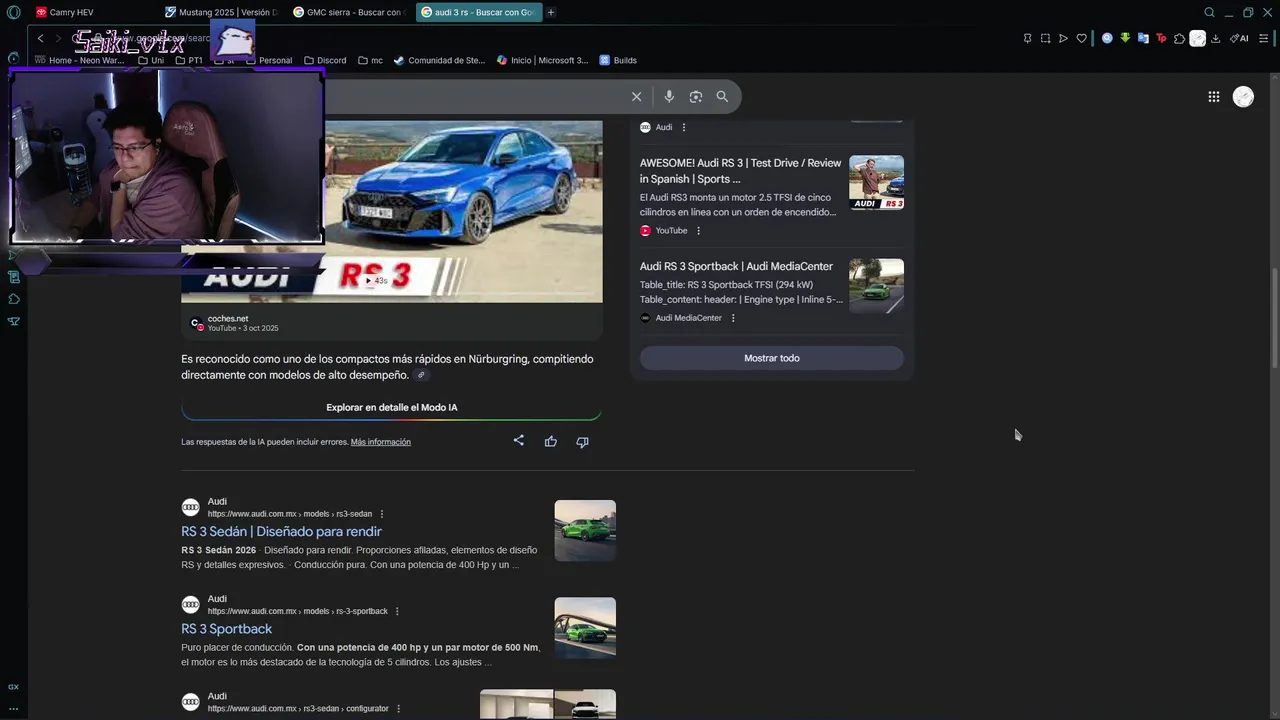The width and height of the screenshot is (1280, 720).
Task: Click the RS 3 Sportback result thumbnail
Action: tap(585, 628)
